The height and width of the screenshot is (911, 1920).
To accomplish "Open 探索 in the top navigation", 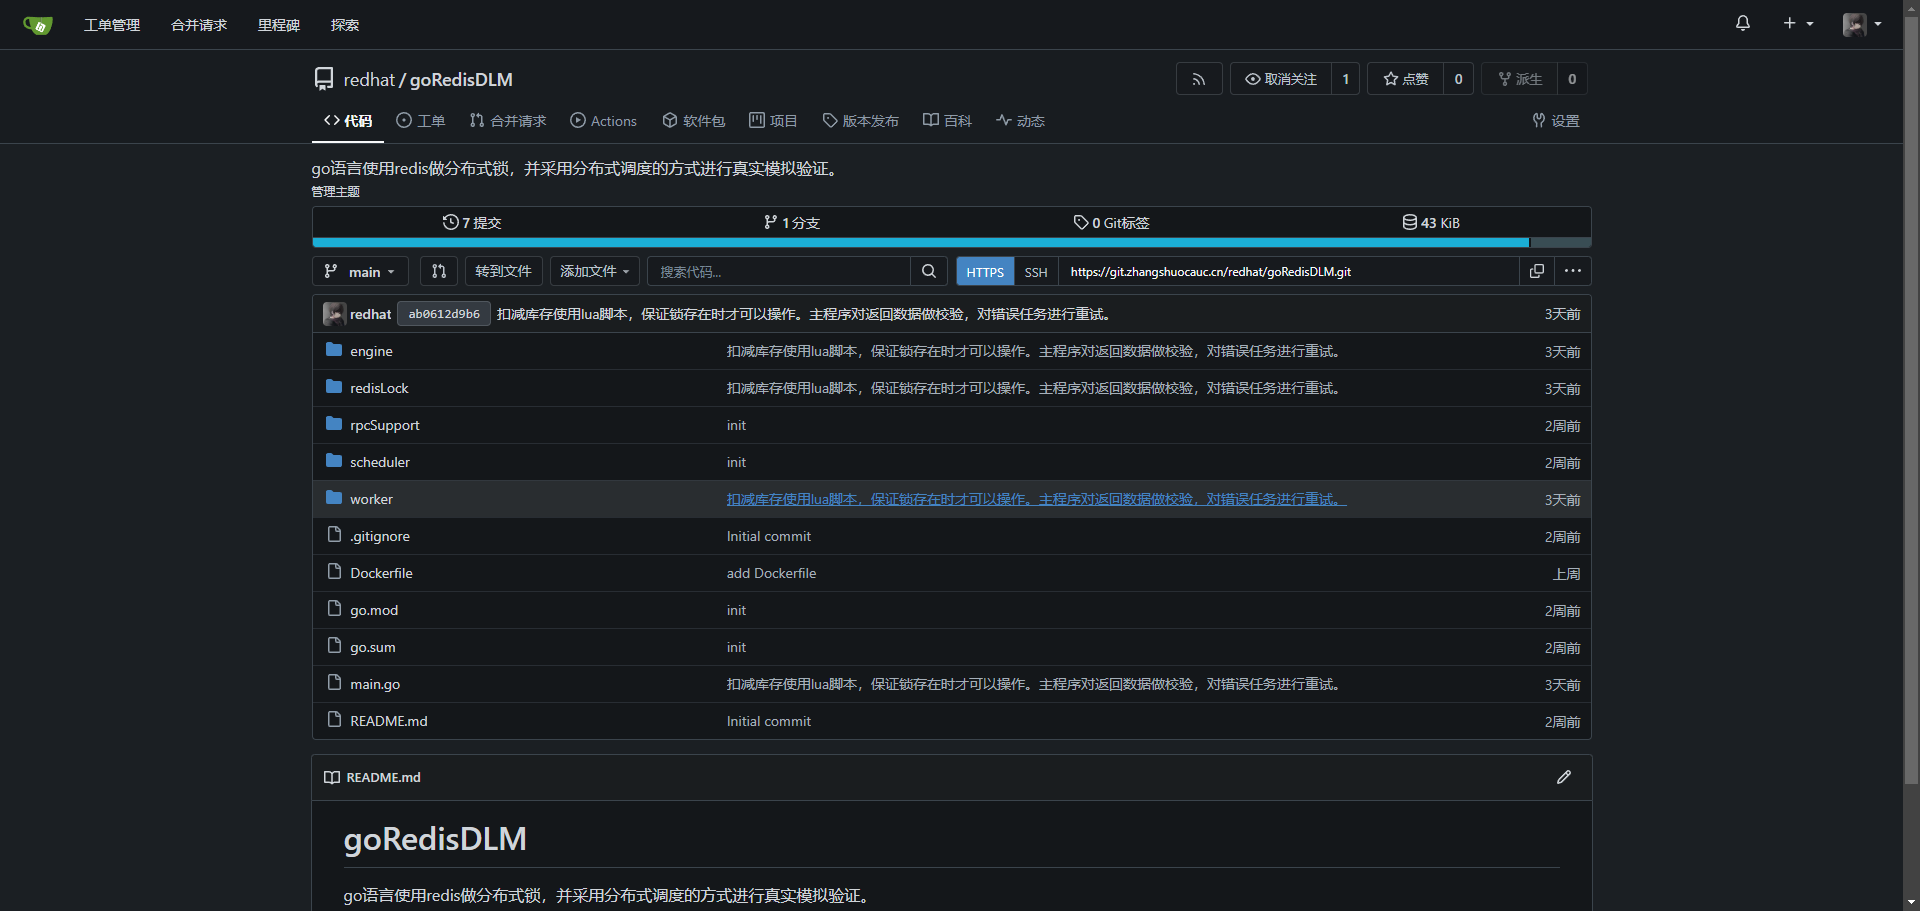I will click(x=345, y=25).
